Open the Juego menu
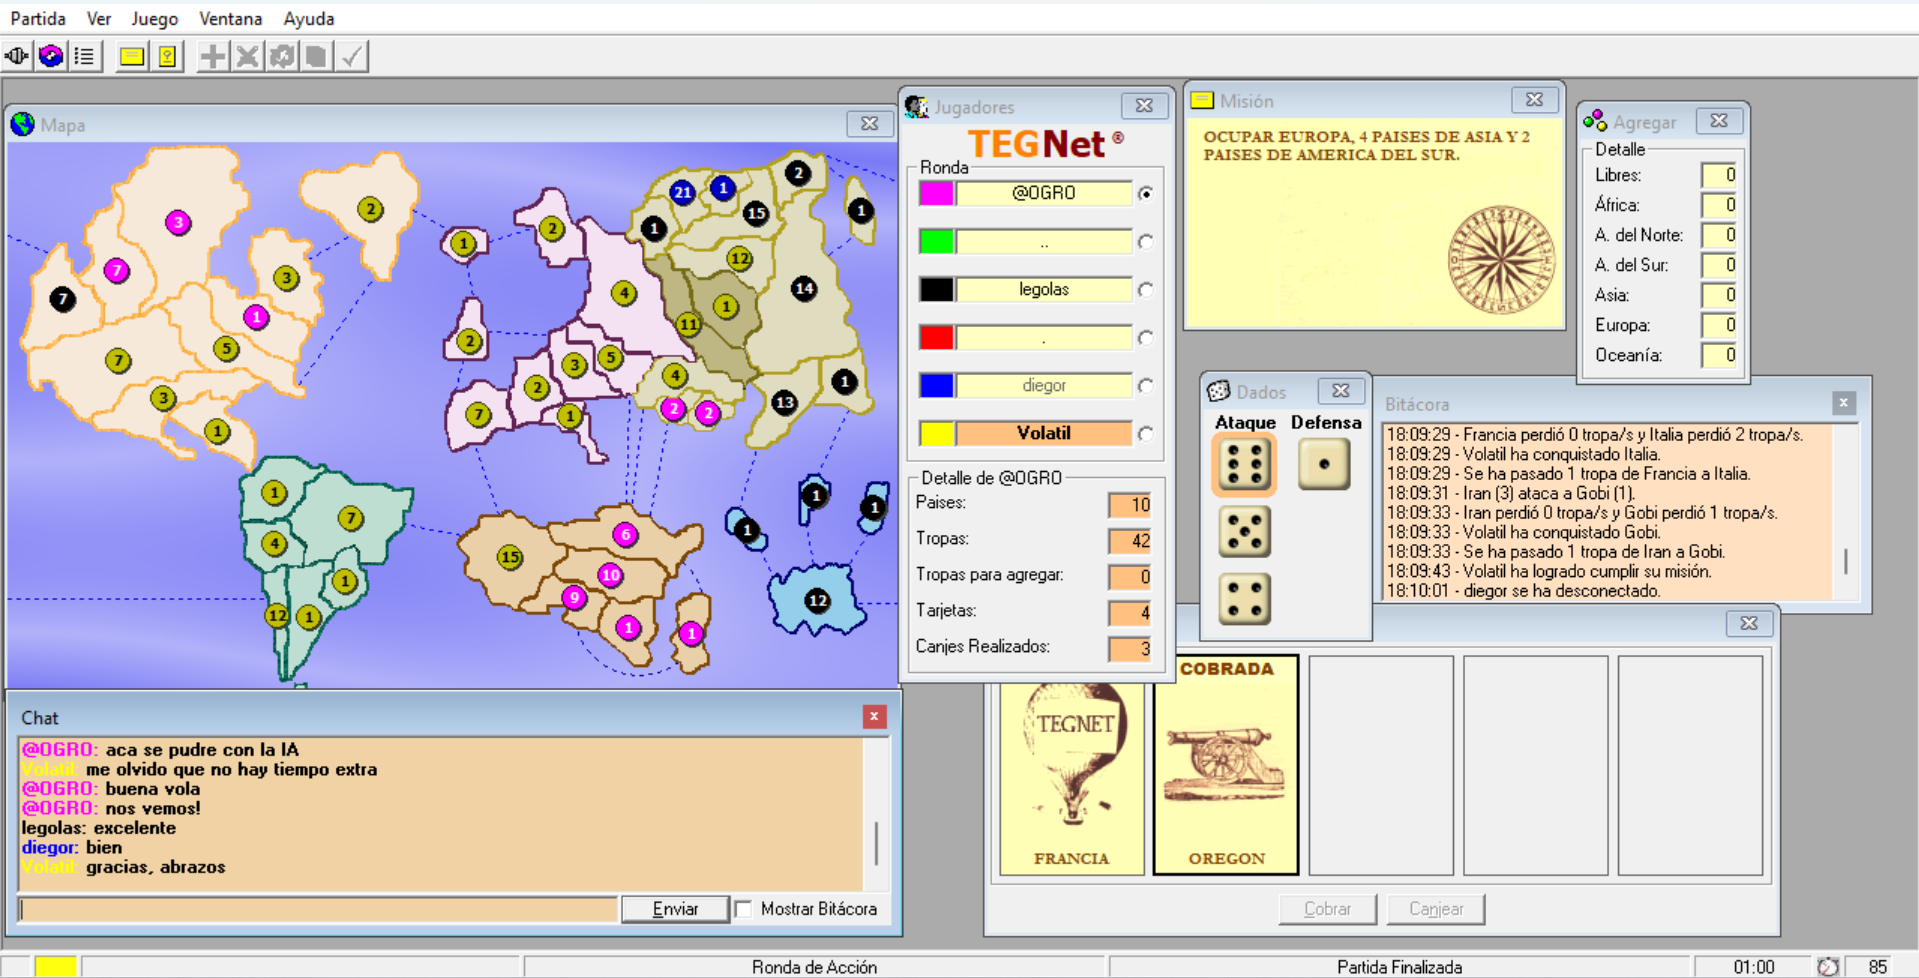1919x978 pixels. (154, 19)
